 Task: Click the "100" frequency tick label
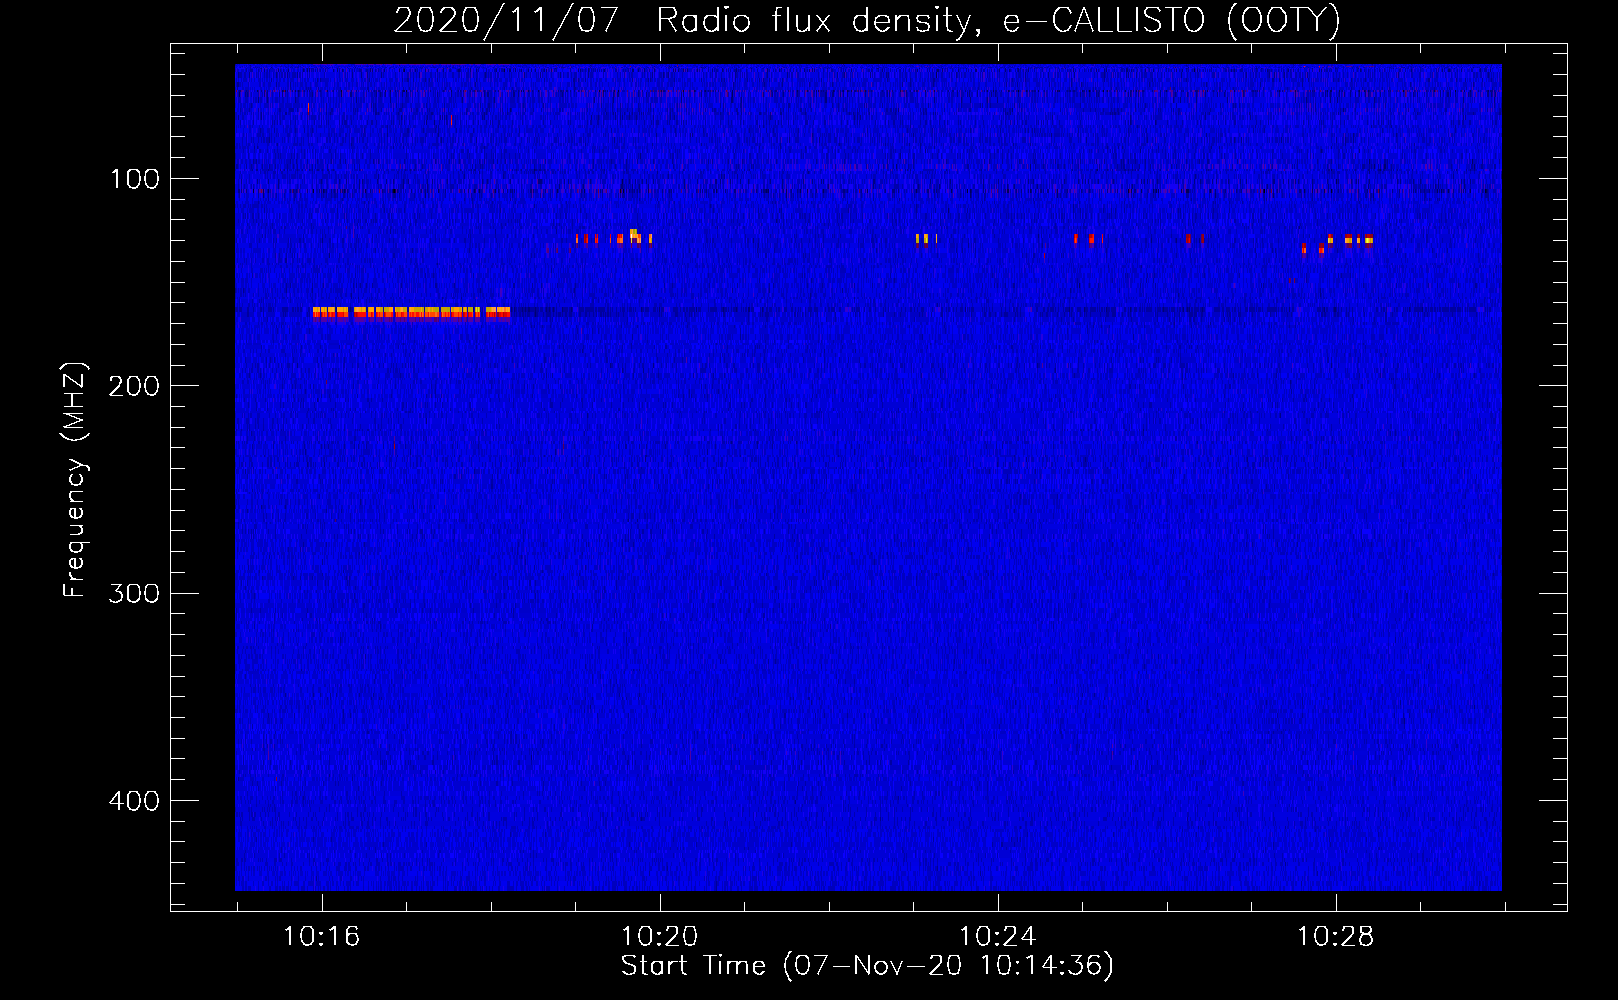click(x=135, y=179)
